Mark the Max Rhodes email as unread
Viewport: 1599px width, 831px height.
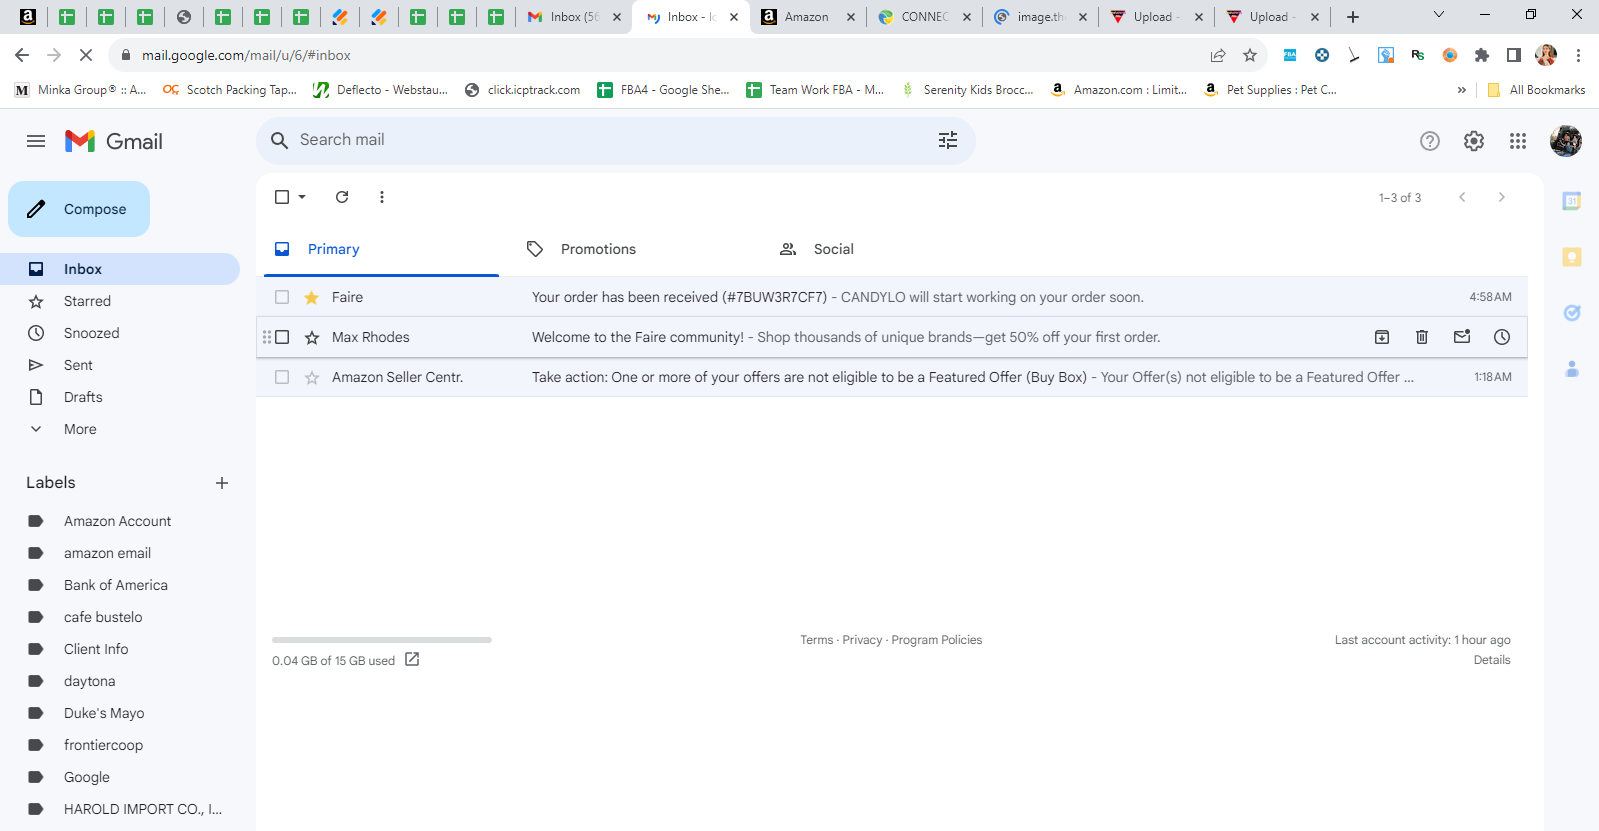pos(1462,337)
